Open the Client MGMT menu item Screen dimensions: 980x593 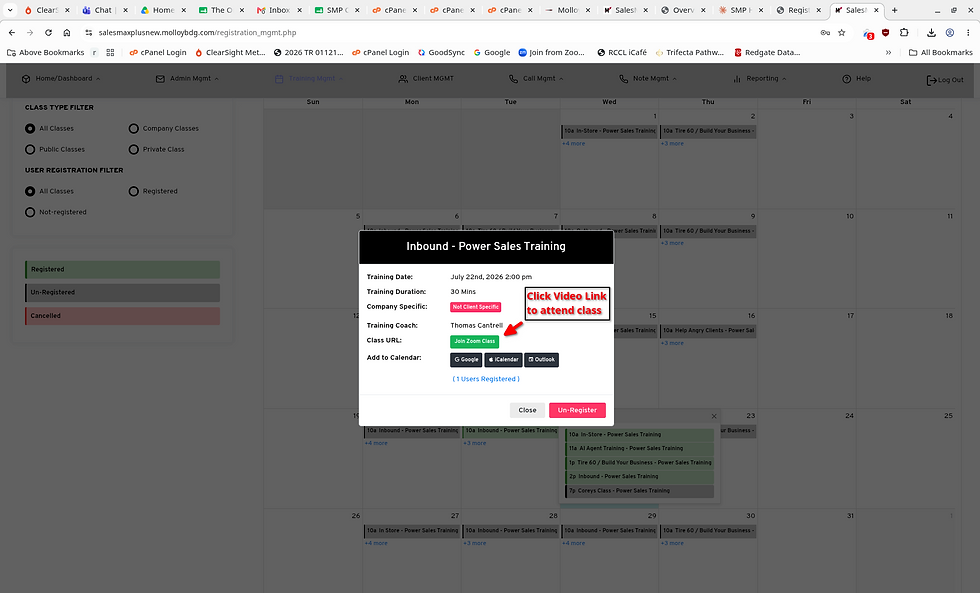[x=426, y=79]
